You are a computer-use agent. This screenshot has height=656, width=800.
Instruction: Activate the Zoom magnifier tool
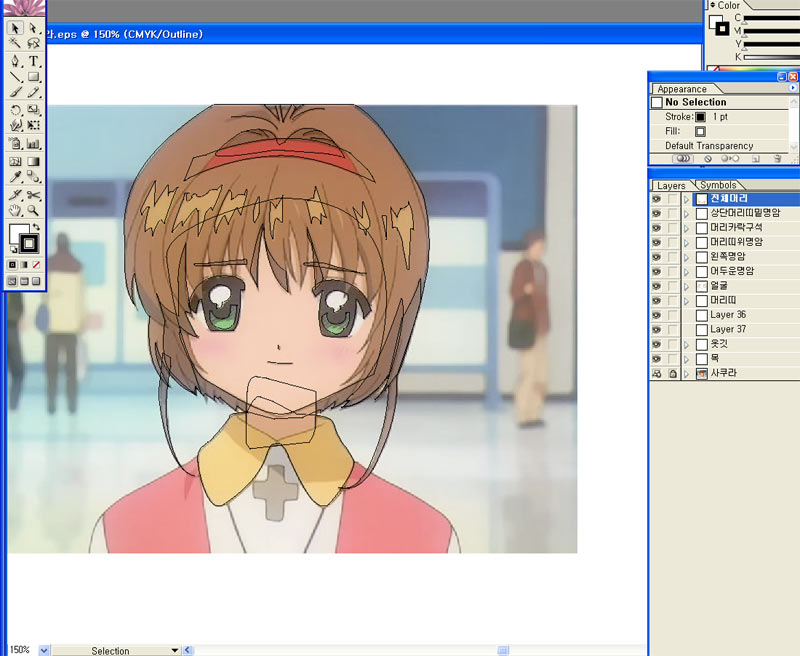[33, 211]
